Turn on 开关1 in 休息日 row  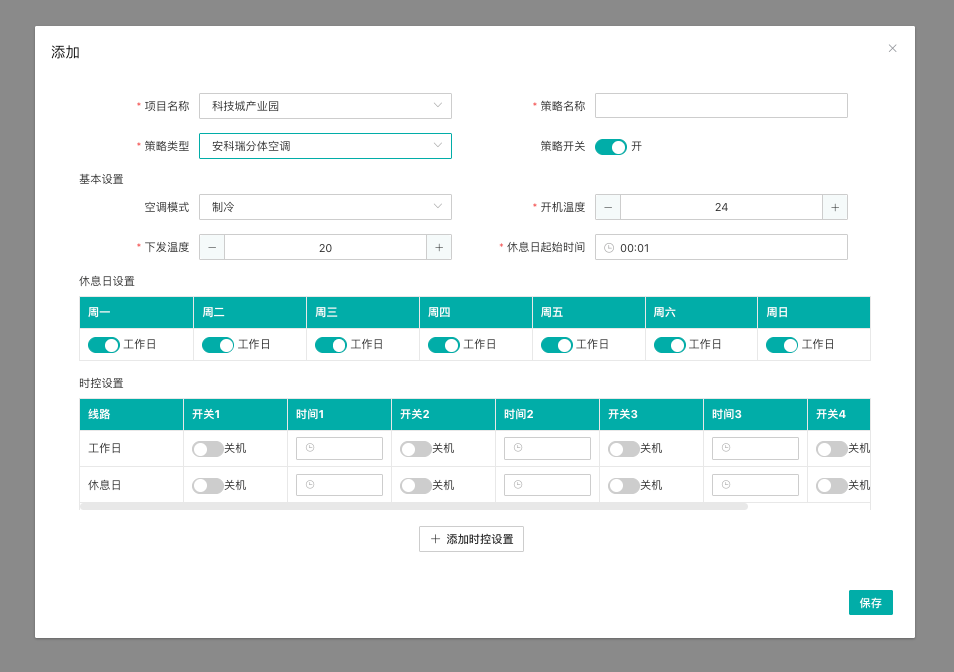[207, 485]
